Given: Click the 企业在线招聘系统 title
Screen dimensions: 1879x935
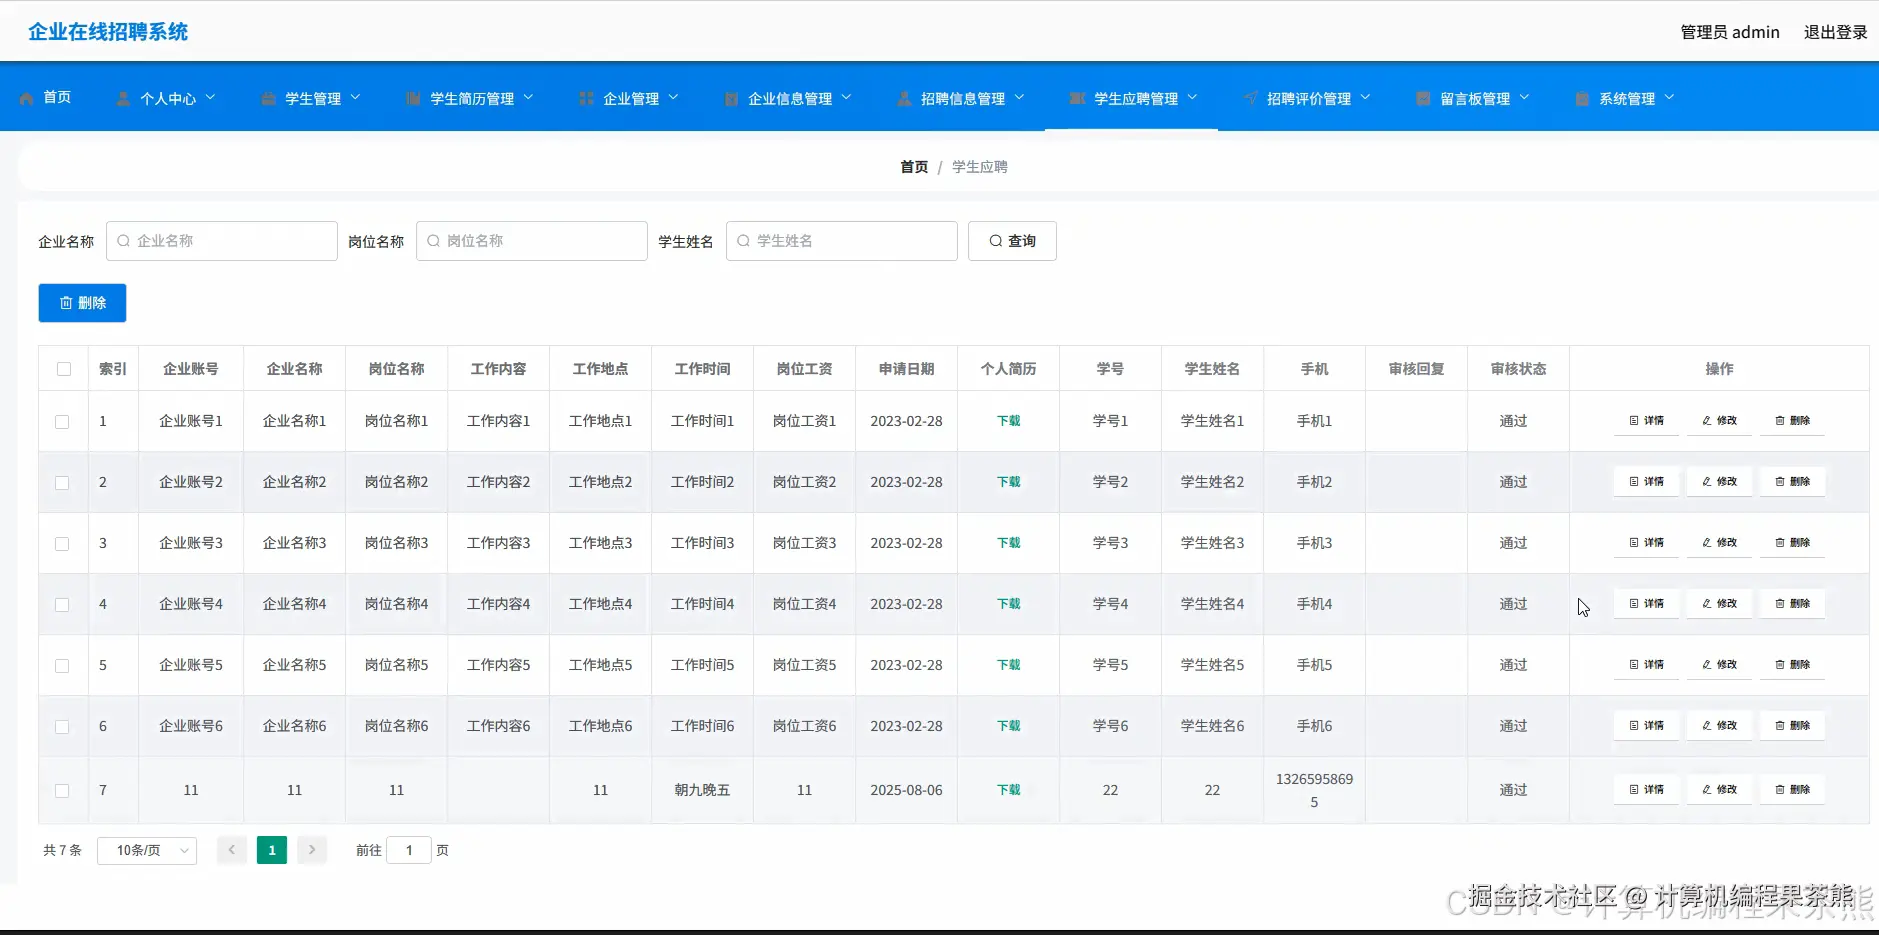Looking at the screenshot, I should 108,32.
